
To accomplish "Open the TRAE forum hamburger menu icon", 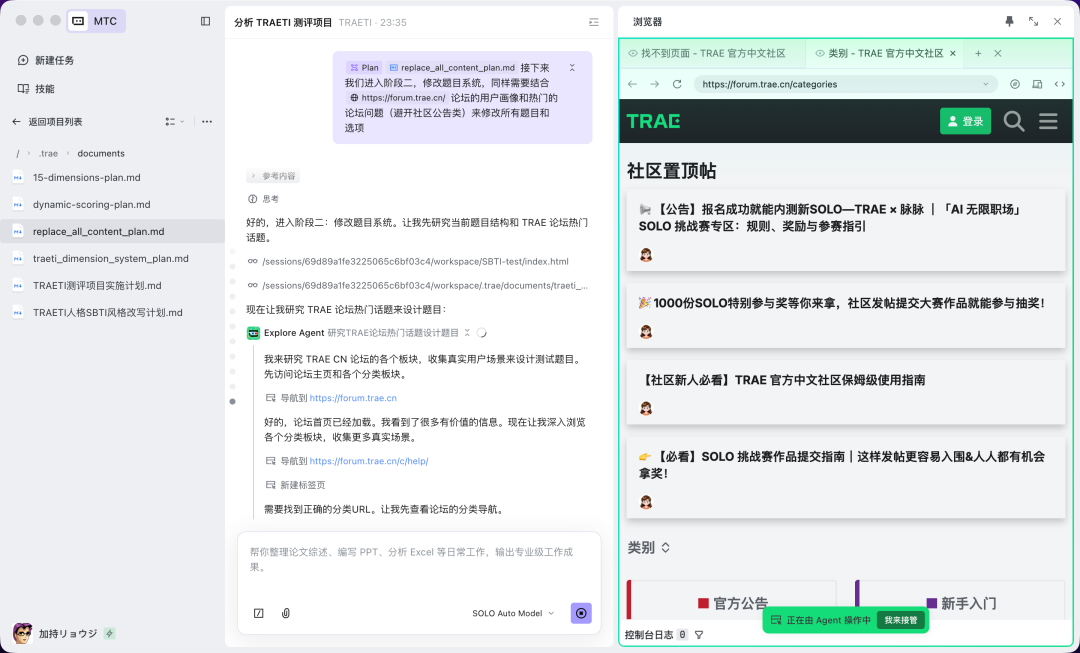I will (x=1048, y=120).
